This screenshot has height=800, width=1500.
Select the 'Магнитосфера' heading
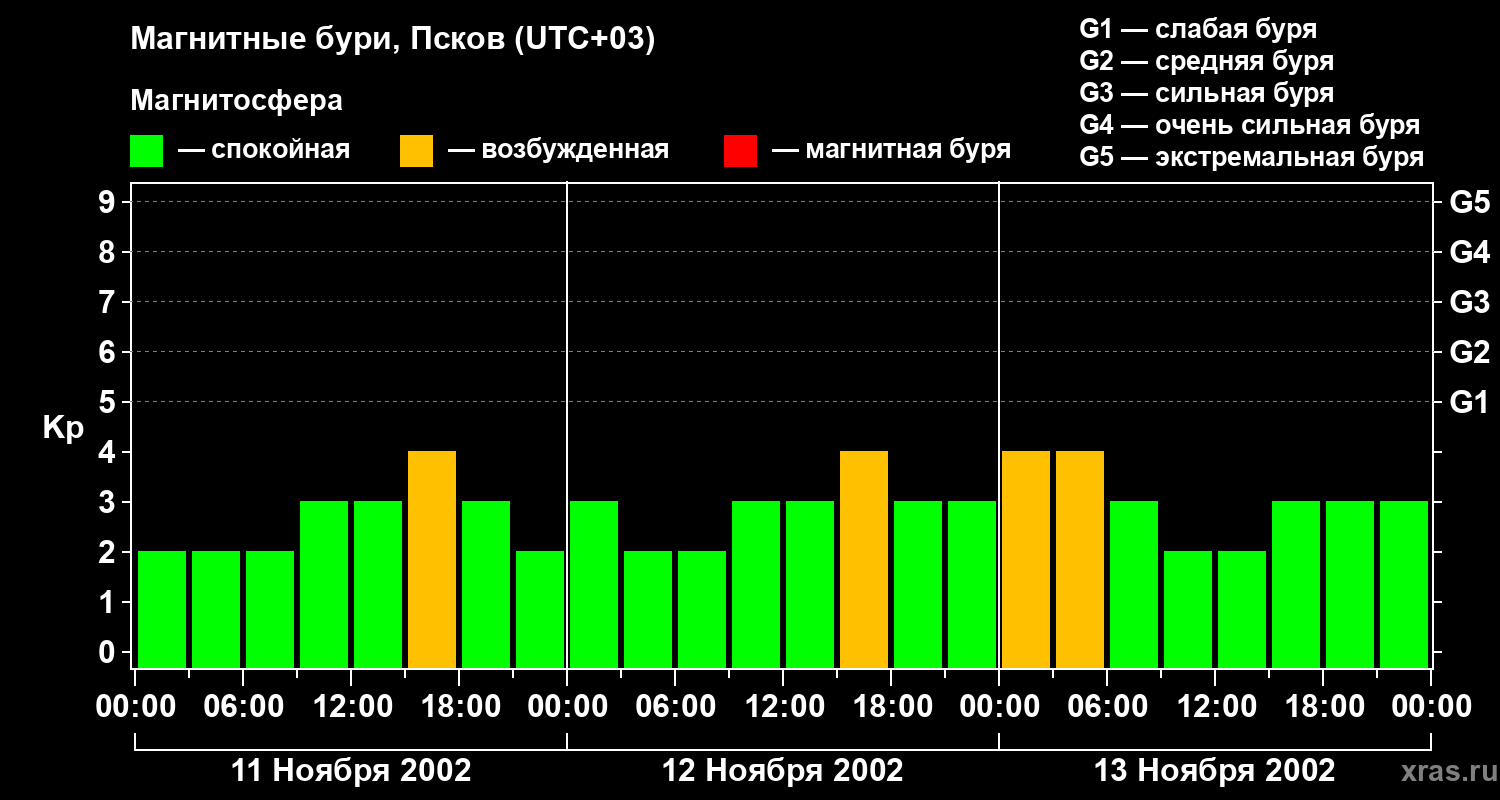pos(237,101)
